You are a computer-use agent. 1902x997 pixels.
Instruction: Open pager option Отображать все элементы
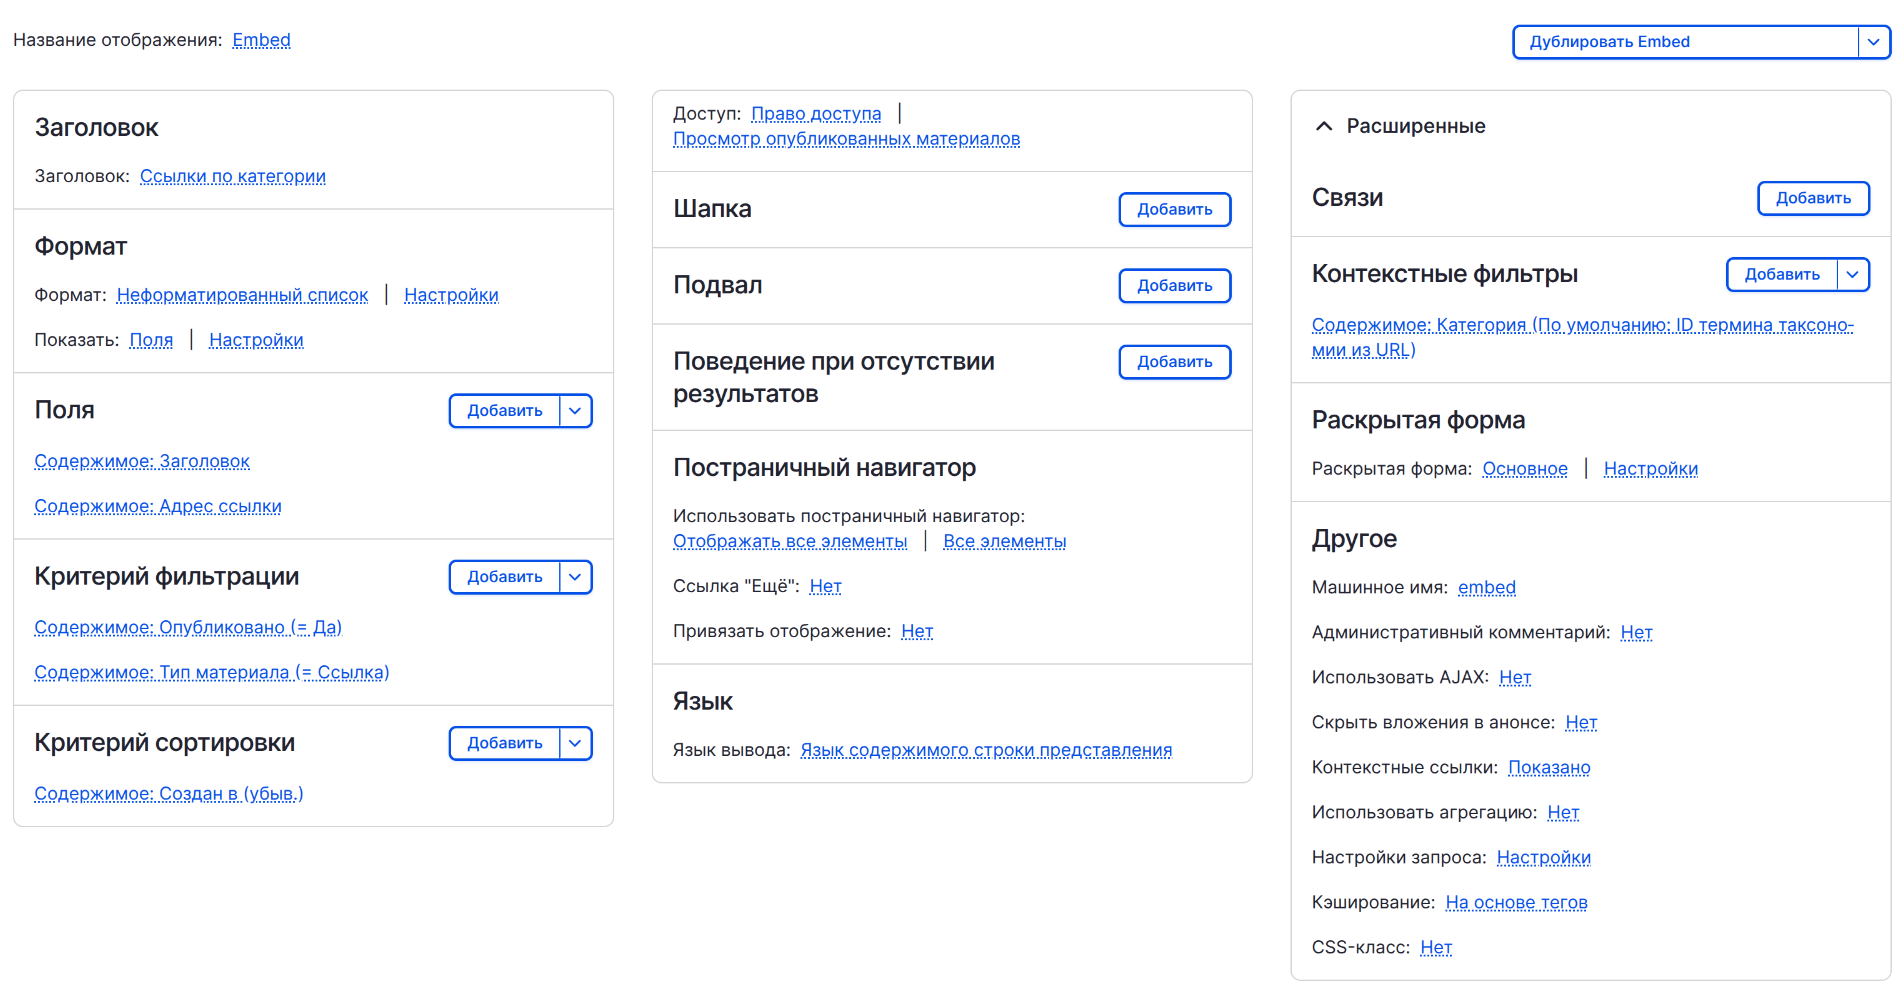tap(789, 541)
